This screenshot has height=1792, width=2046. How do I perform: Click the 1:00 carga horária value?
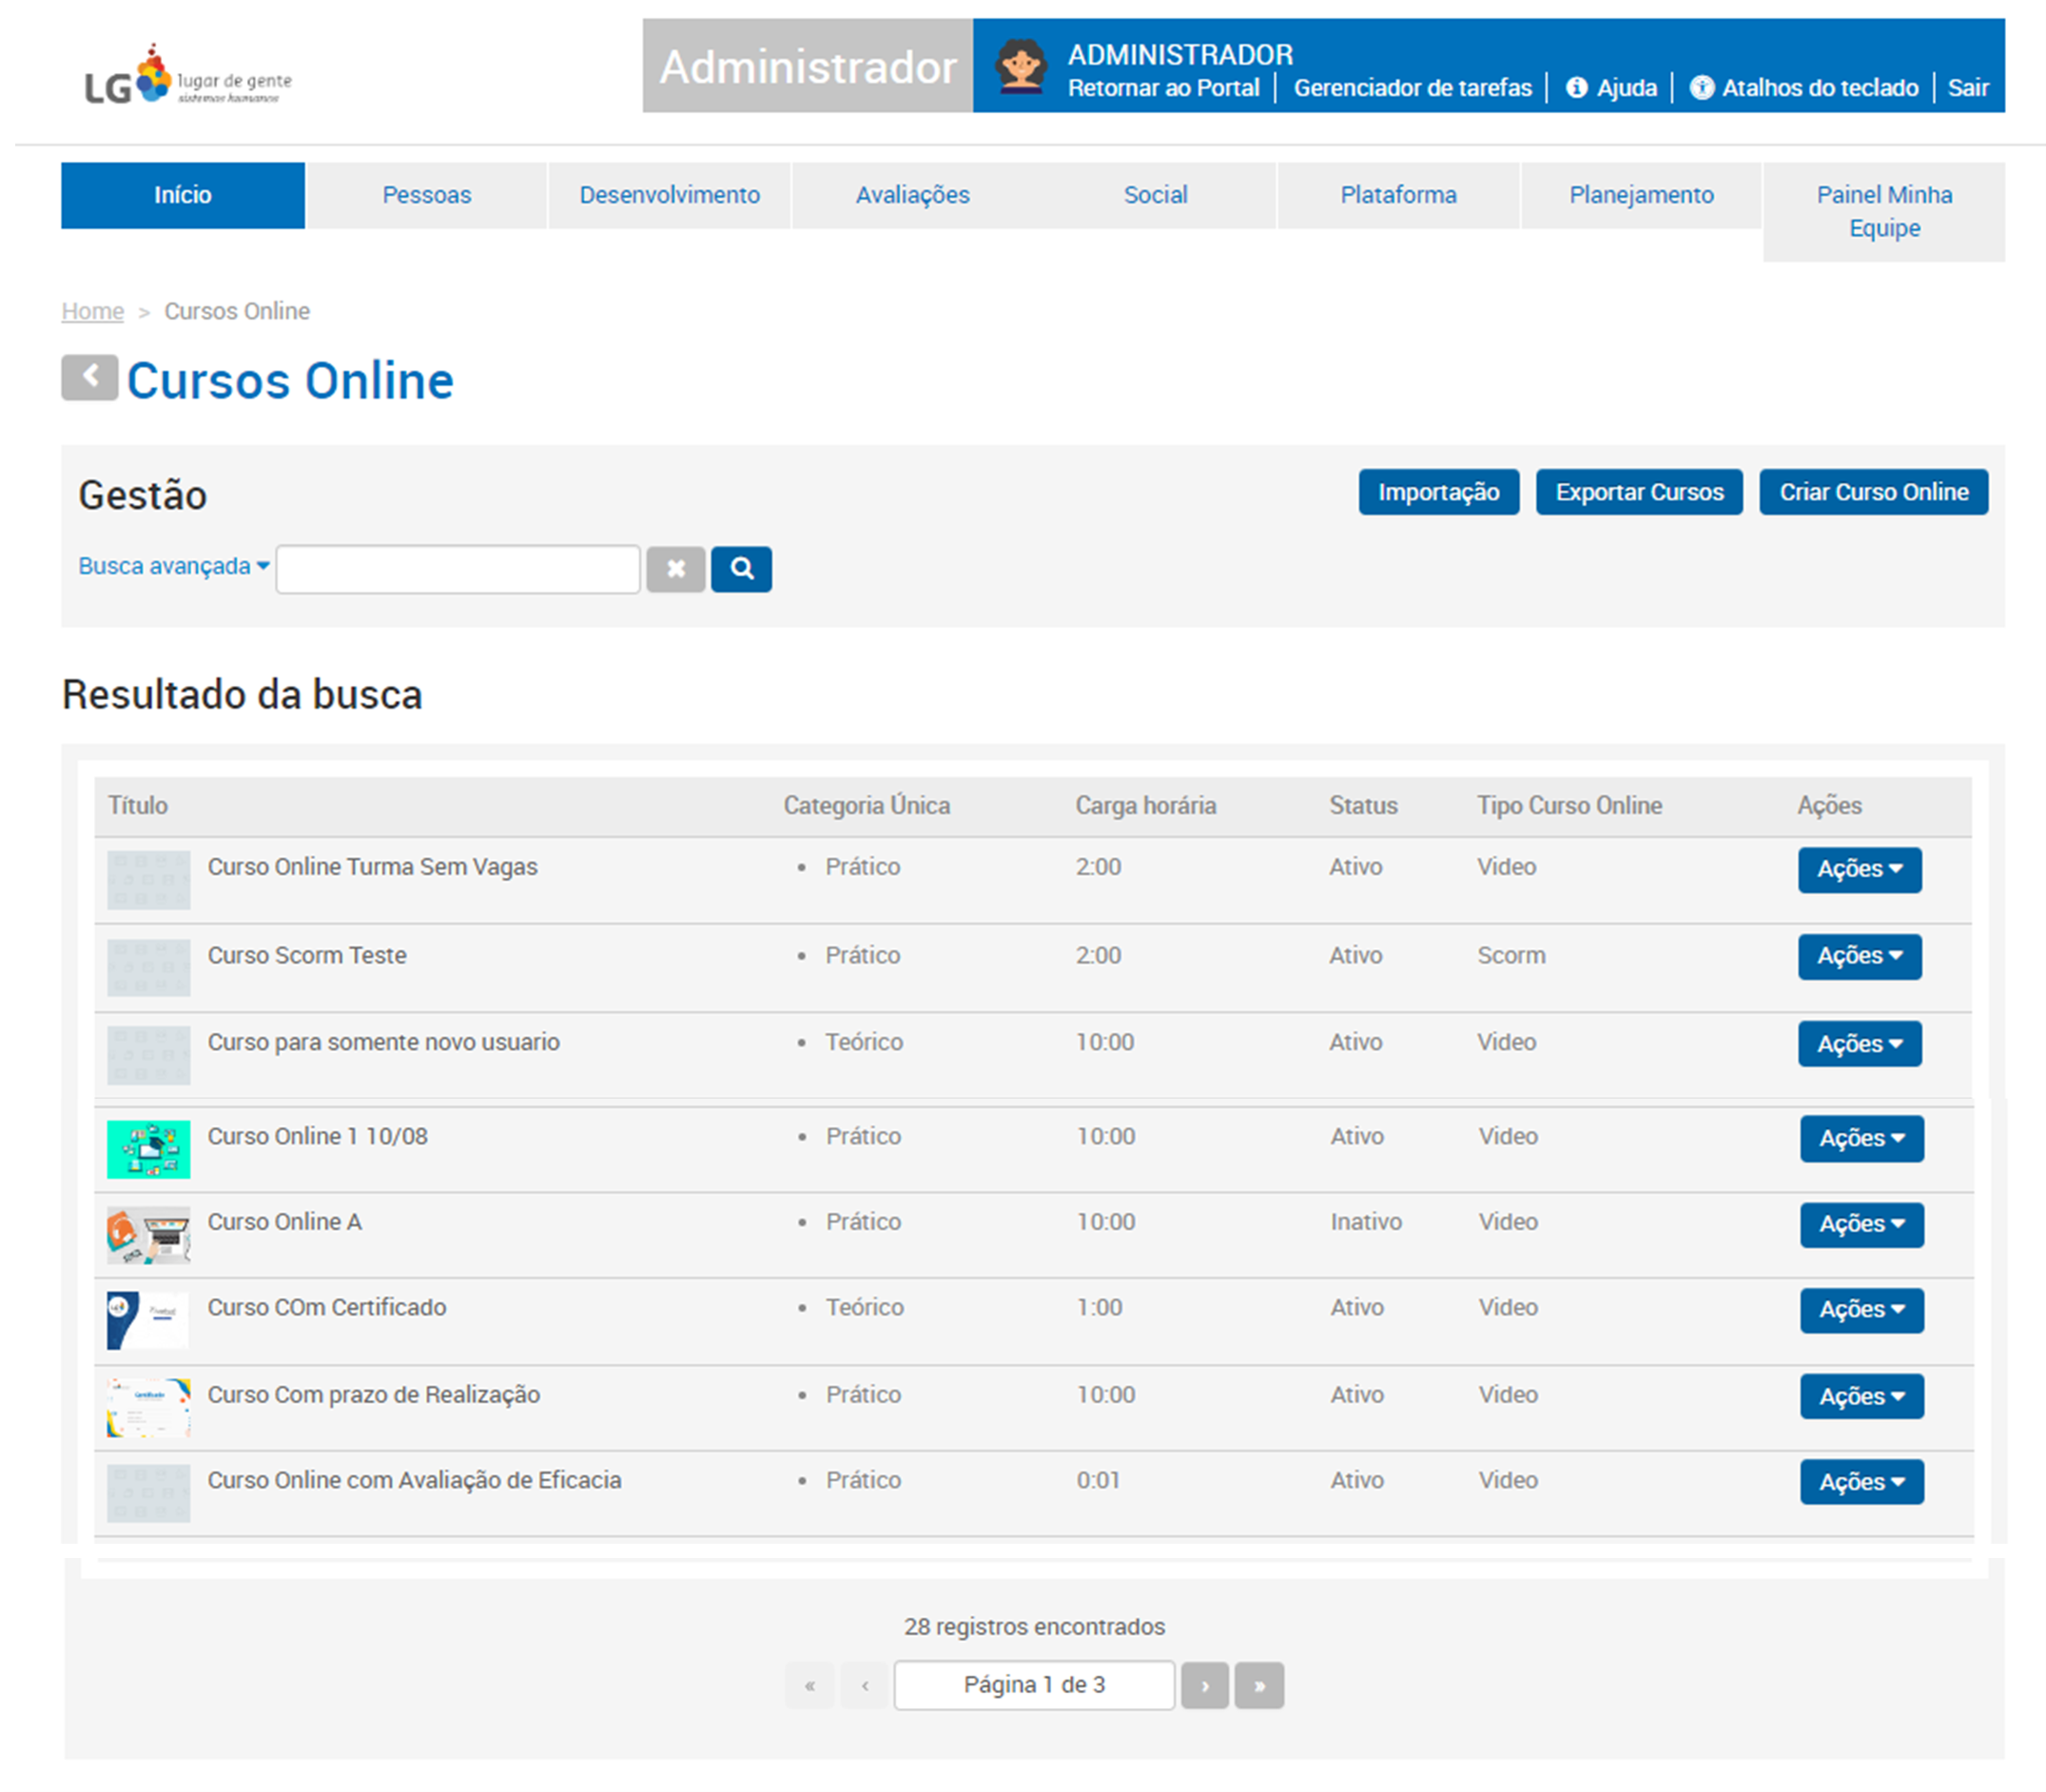pyautogui.click(x=1099, y=1307)
